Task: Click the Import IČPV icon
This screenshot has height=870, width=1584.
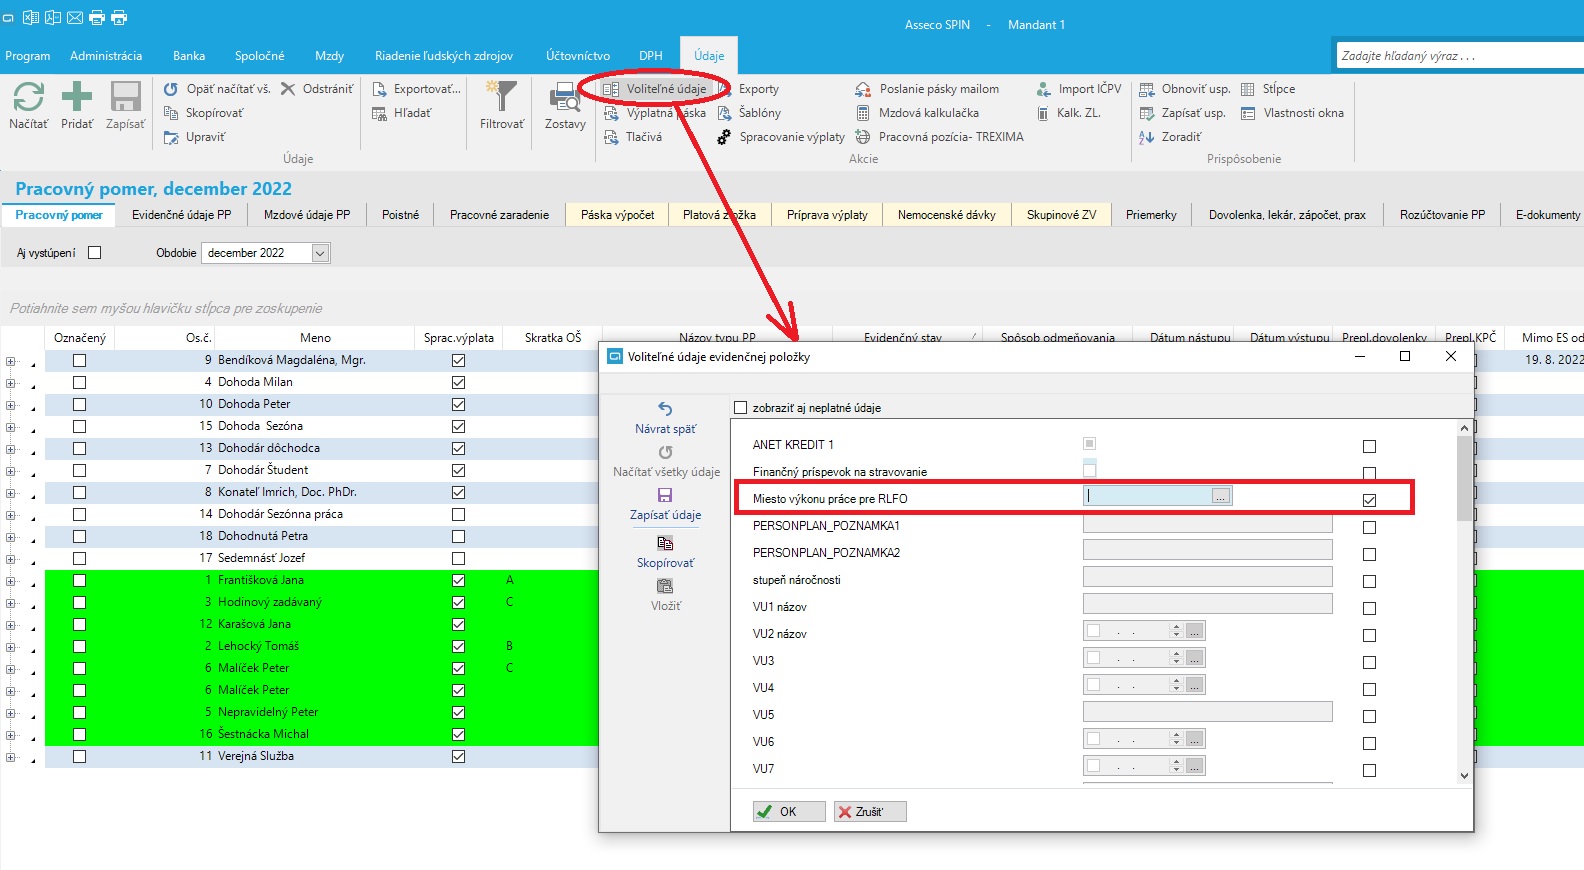Action: pos(1043,89)
